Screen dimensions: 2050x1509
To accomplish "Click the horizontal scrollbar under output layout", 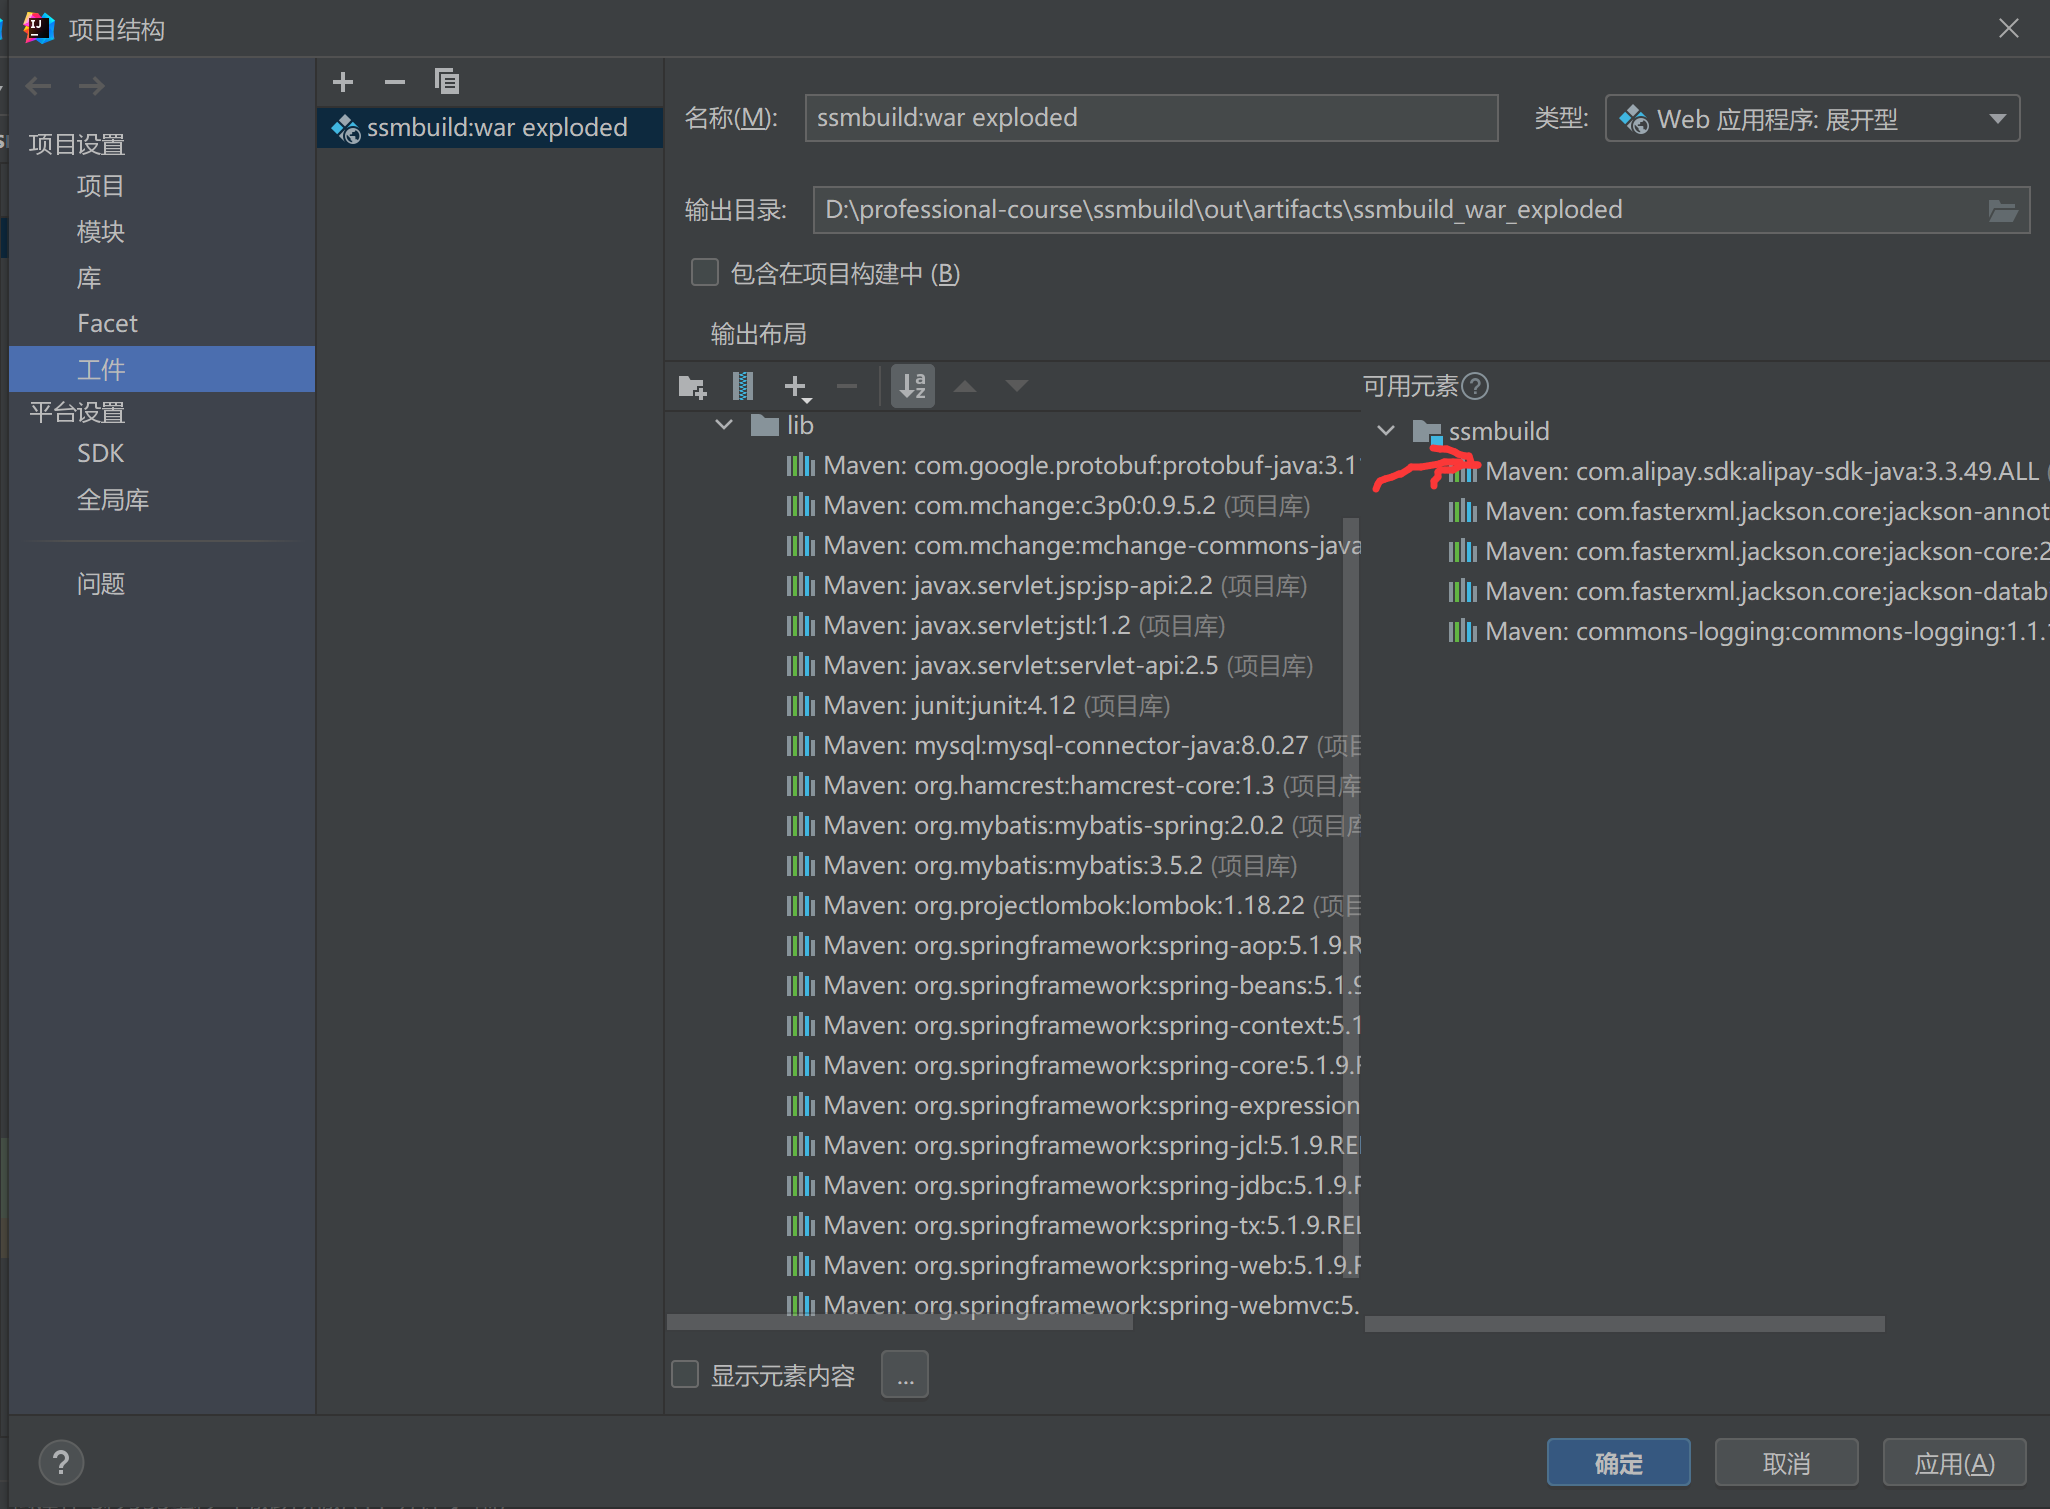I will 899,1323.
